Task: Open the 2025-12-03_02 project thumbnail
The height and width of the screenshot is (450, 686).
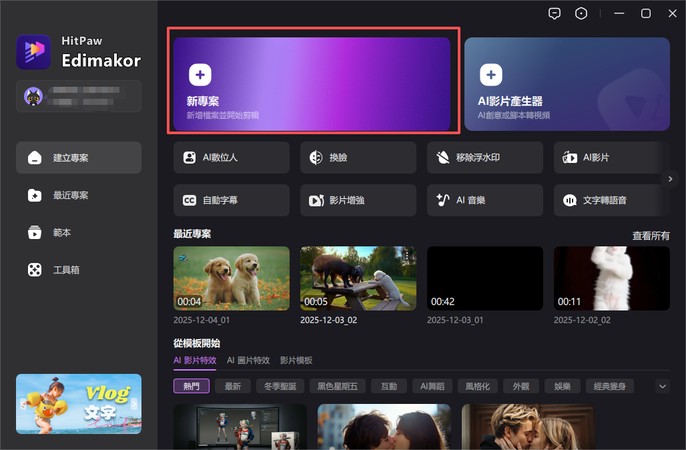Action: point(358,278)
